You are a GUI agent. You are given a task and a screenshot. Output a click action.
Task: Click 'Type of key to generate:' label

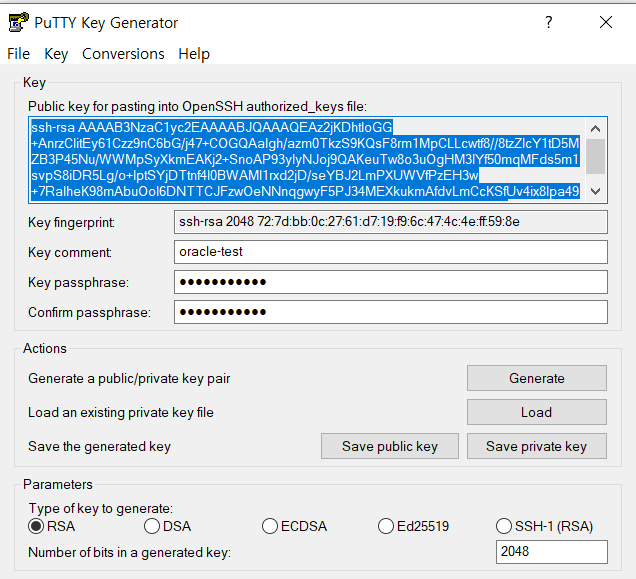101,508
